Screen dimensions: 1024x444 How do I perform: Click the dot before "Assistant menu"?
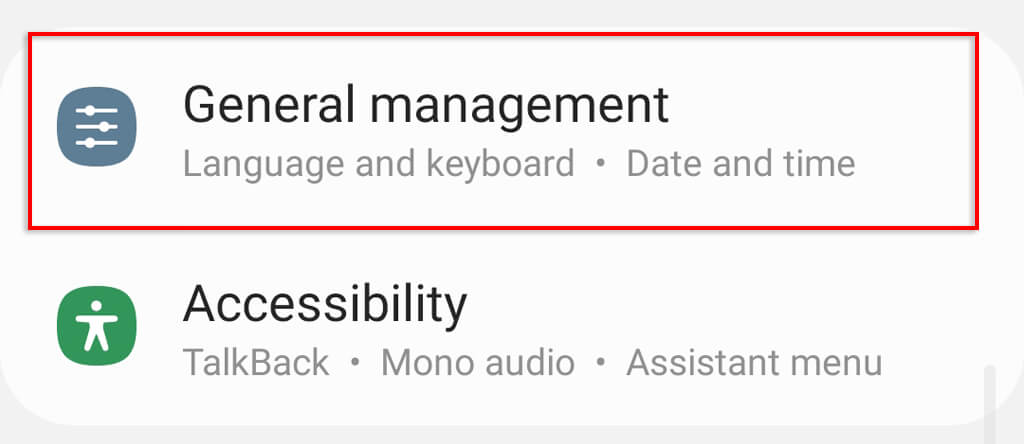pyautogui.click(x=600, y=363)
